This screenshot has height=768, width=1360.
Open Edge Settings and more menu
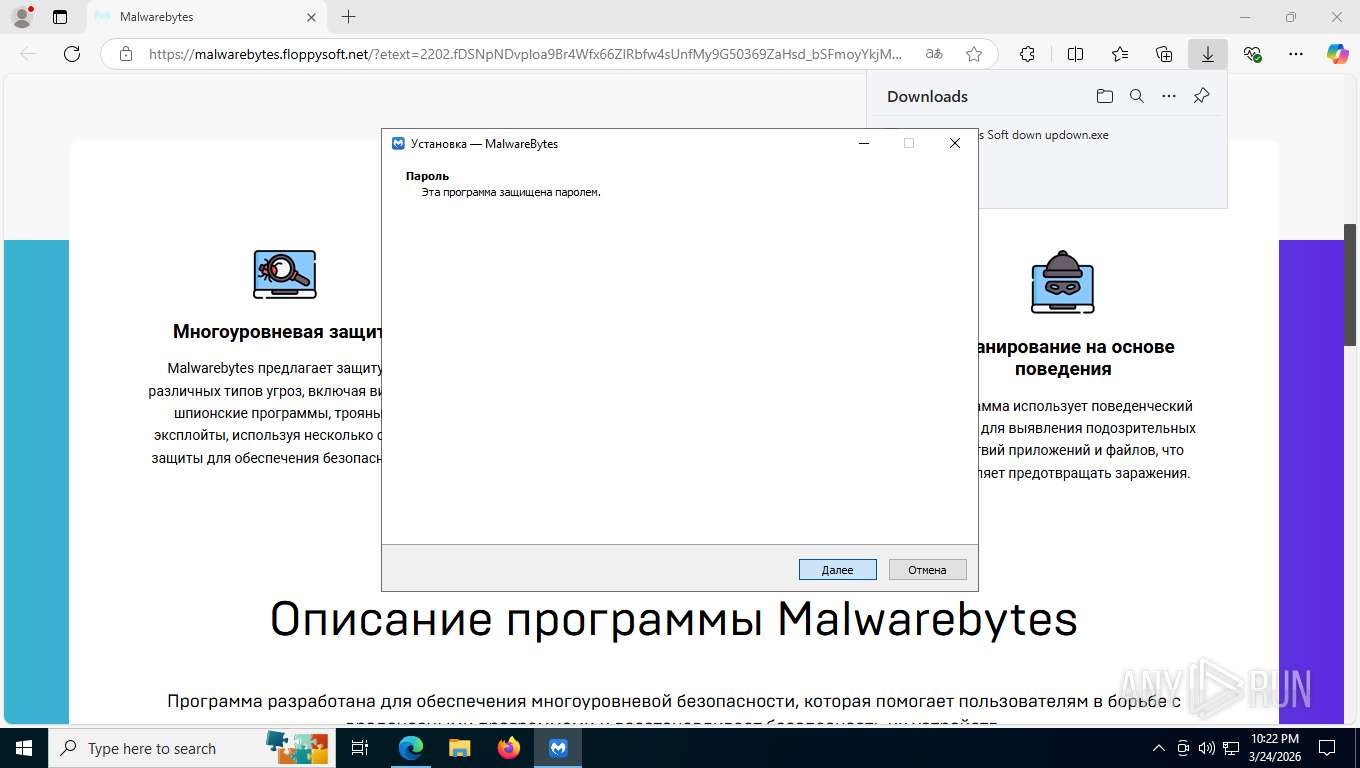pos(1296,54)
